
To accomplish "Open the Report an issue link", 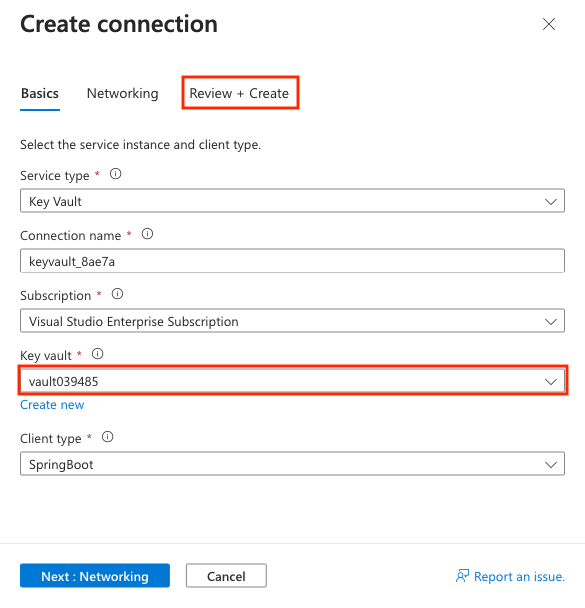I will point(519,577).
